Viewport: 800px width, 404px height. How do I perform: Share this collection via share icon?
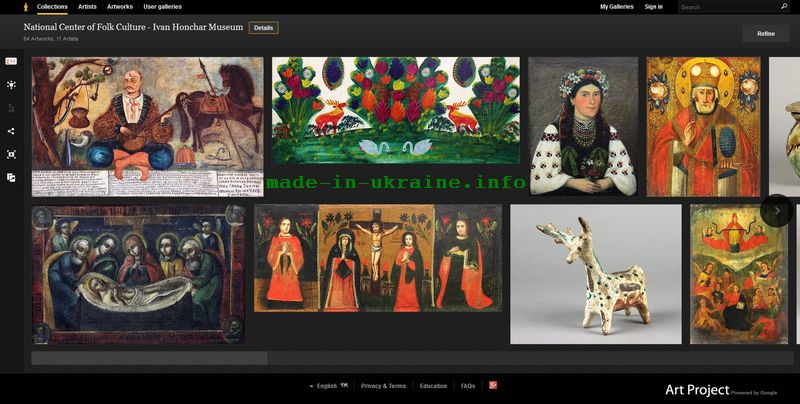pyautogui.click(x=11, y=131)
